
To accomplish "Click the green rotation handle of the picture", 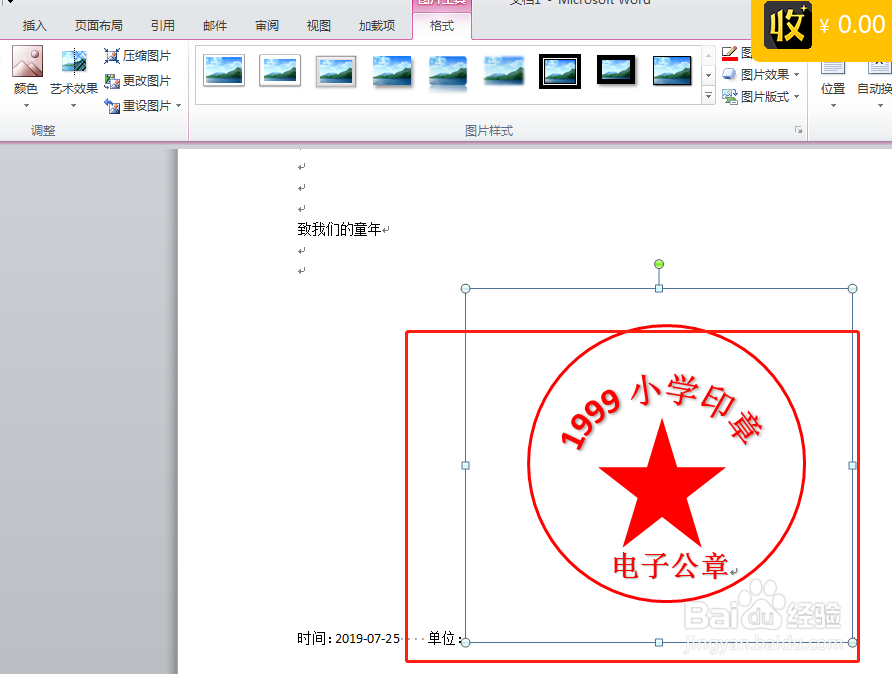I will [x=659, y=264].
